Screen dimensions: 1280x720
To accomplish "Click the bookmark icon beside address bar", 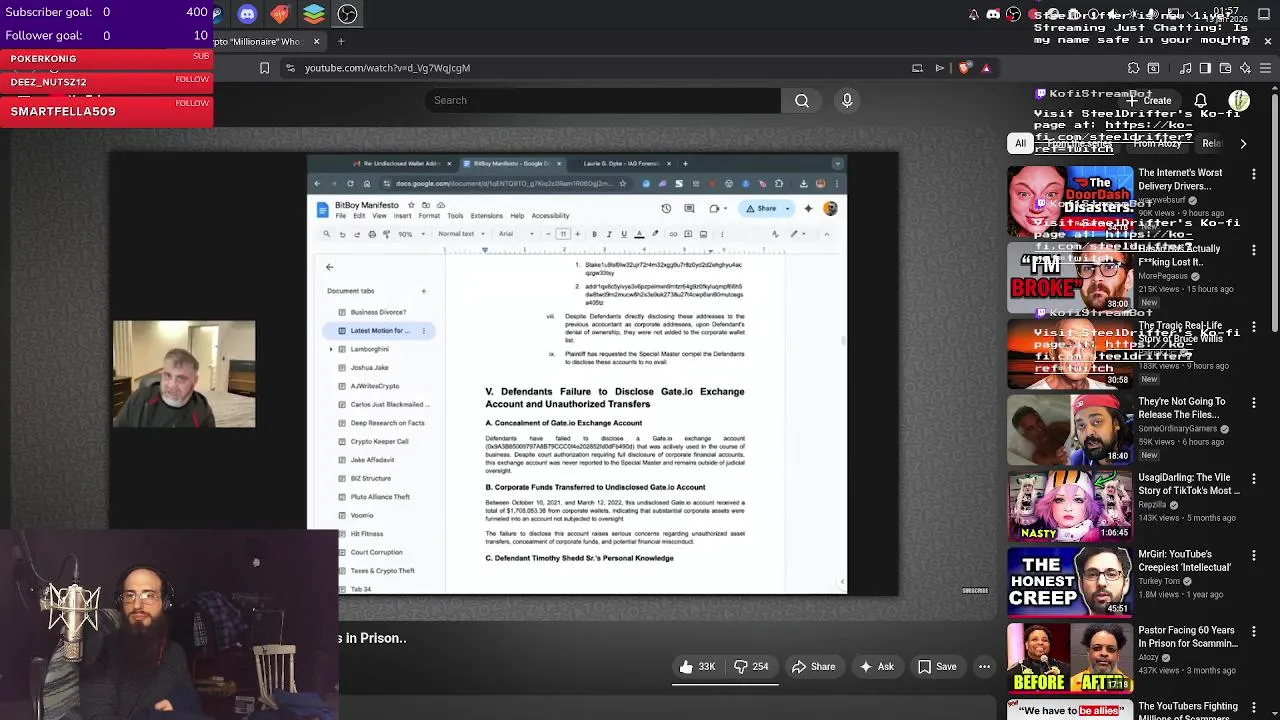I will [264, 68].
